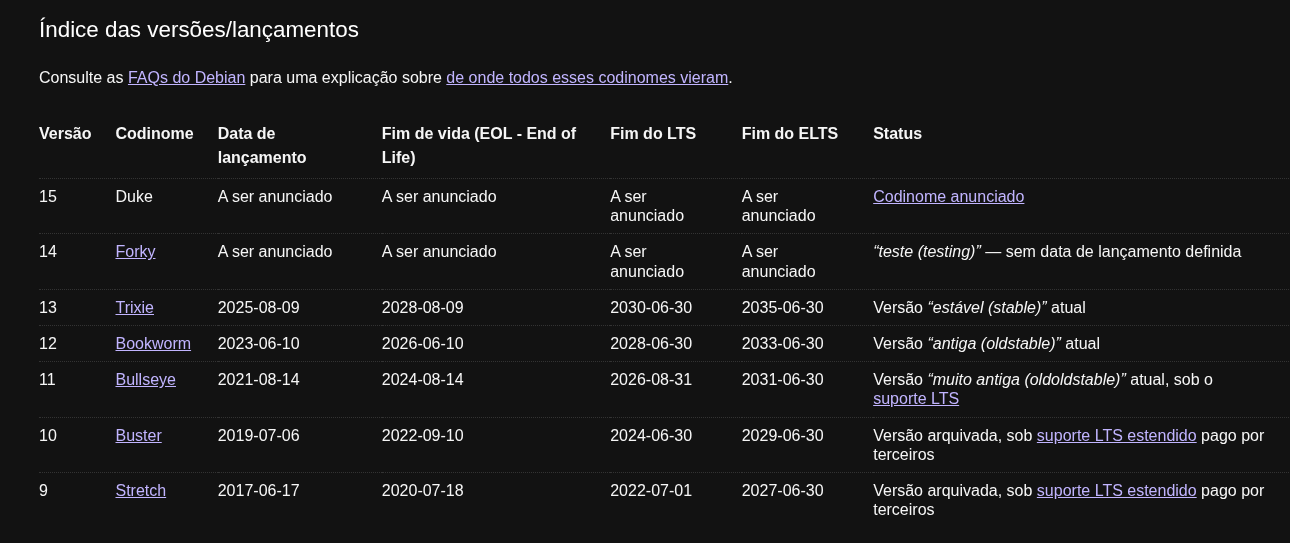Open the Forky codename link
This screenshot has width=1290, height=543.
point(135,252)
